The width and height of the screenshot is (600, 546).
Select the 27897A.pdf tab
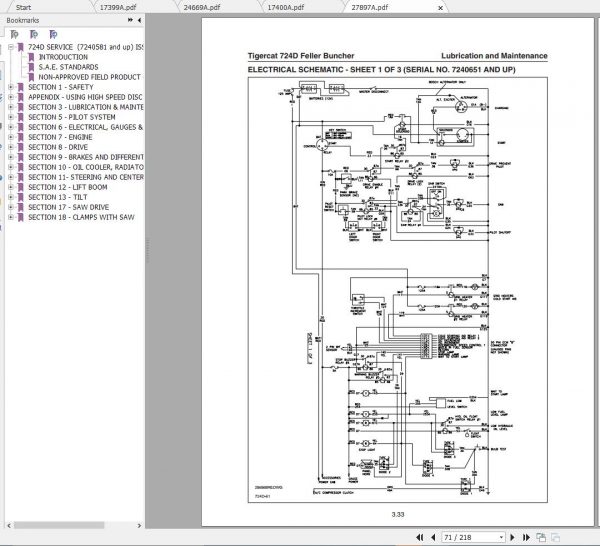tap(370, 7)
